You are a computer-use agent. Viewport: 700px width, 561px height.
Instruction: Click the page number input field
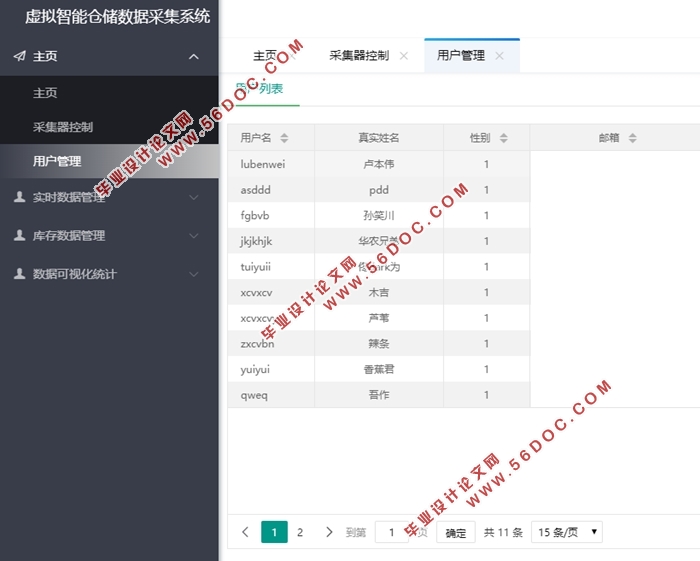click(x=392, y=532)
